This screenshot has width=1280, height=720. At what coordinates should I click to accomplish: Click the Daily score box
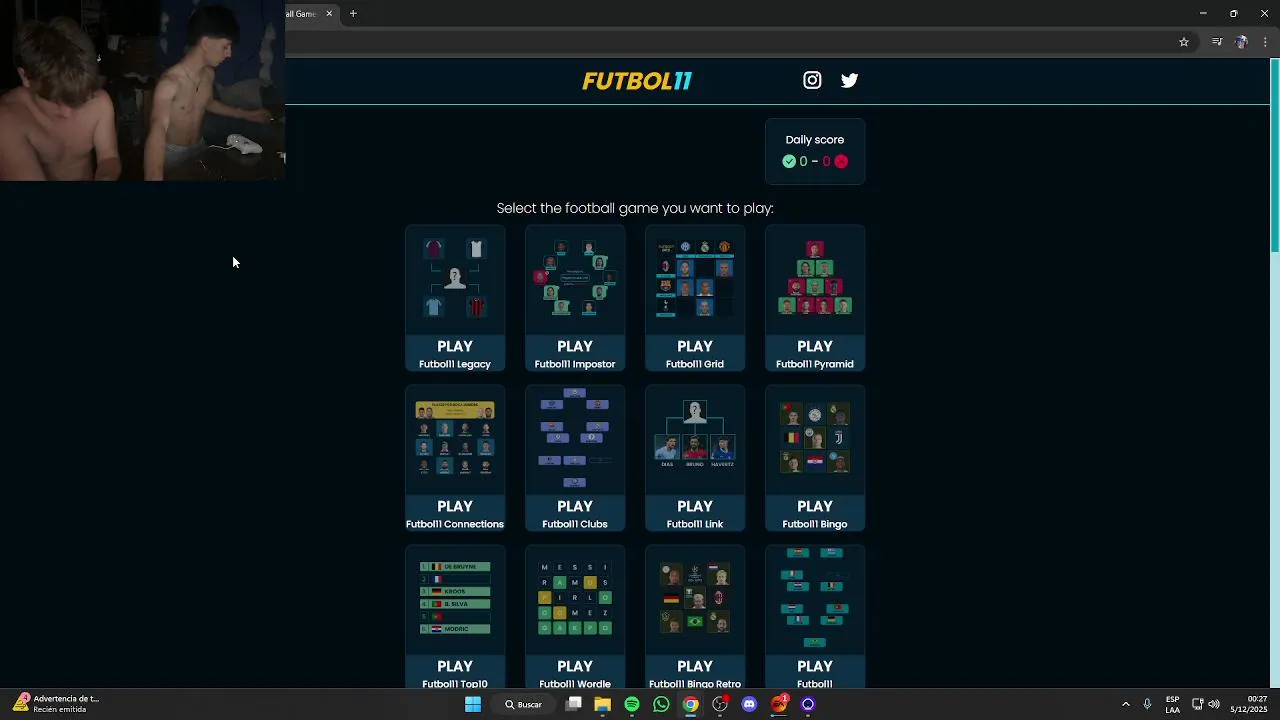click(x=815, y=151)
